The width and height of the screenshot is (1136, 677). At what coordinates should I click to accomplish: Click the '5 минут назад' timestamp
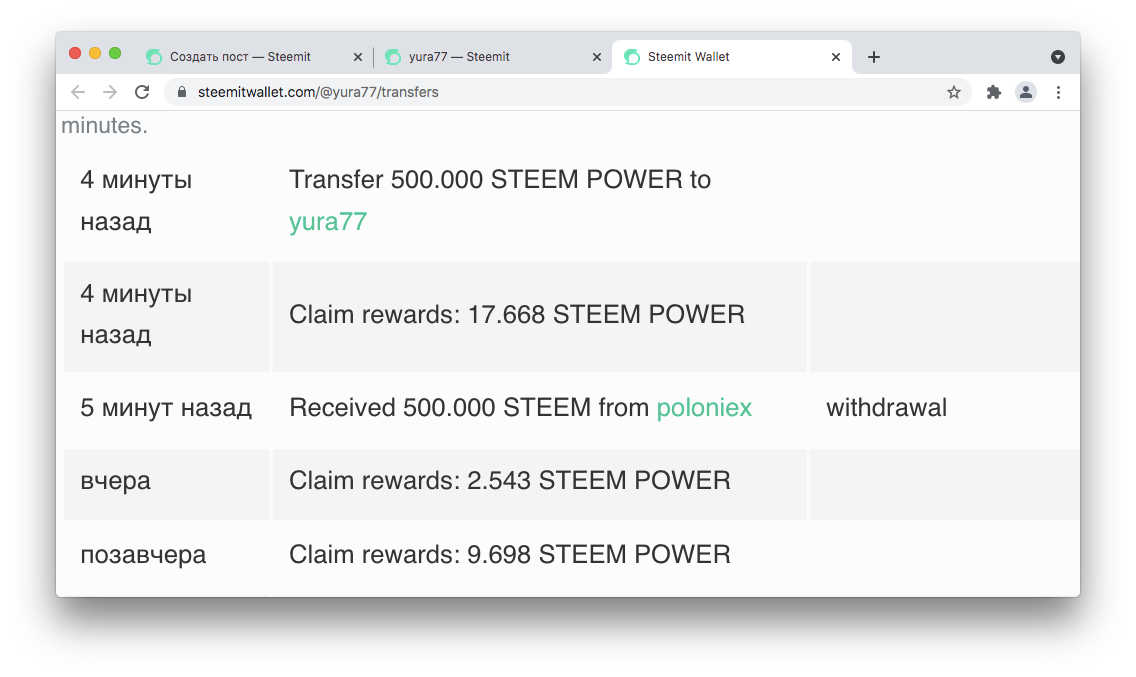[166, 407]
